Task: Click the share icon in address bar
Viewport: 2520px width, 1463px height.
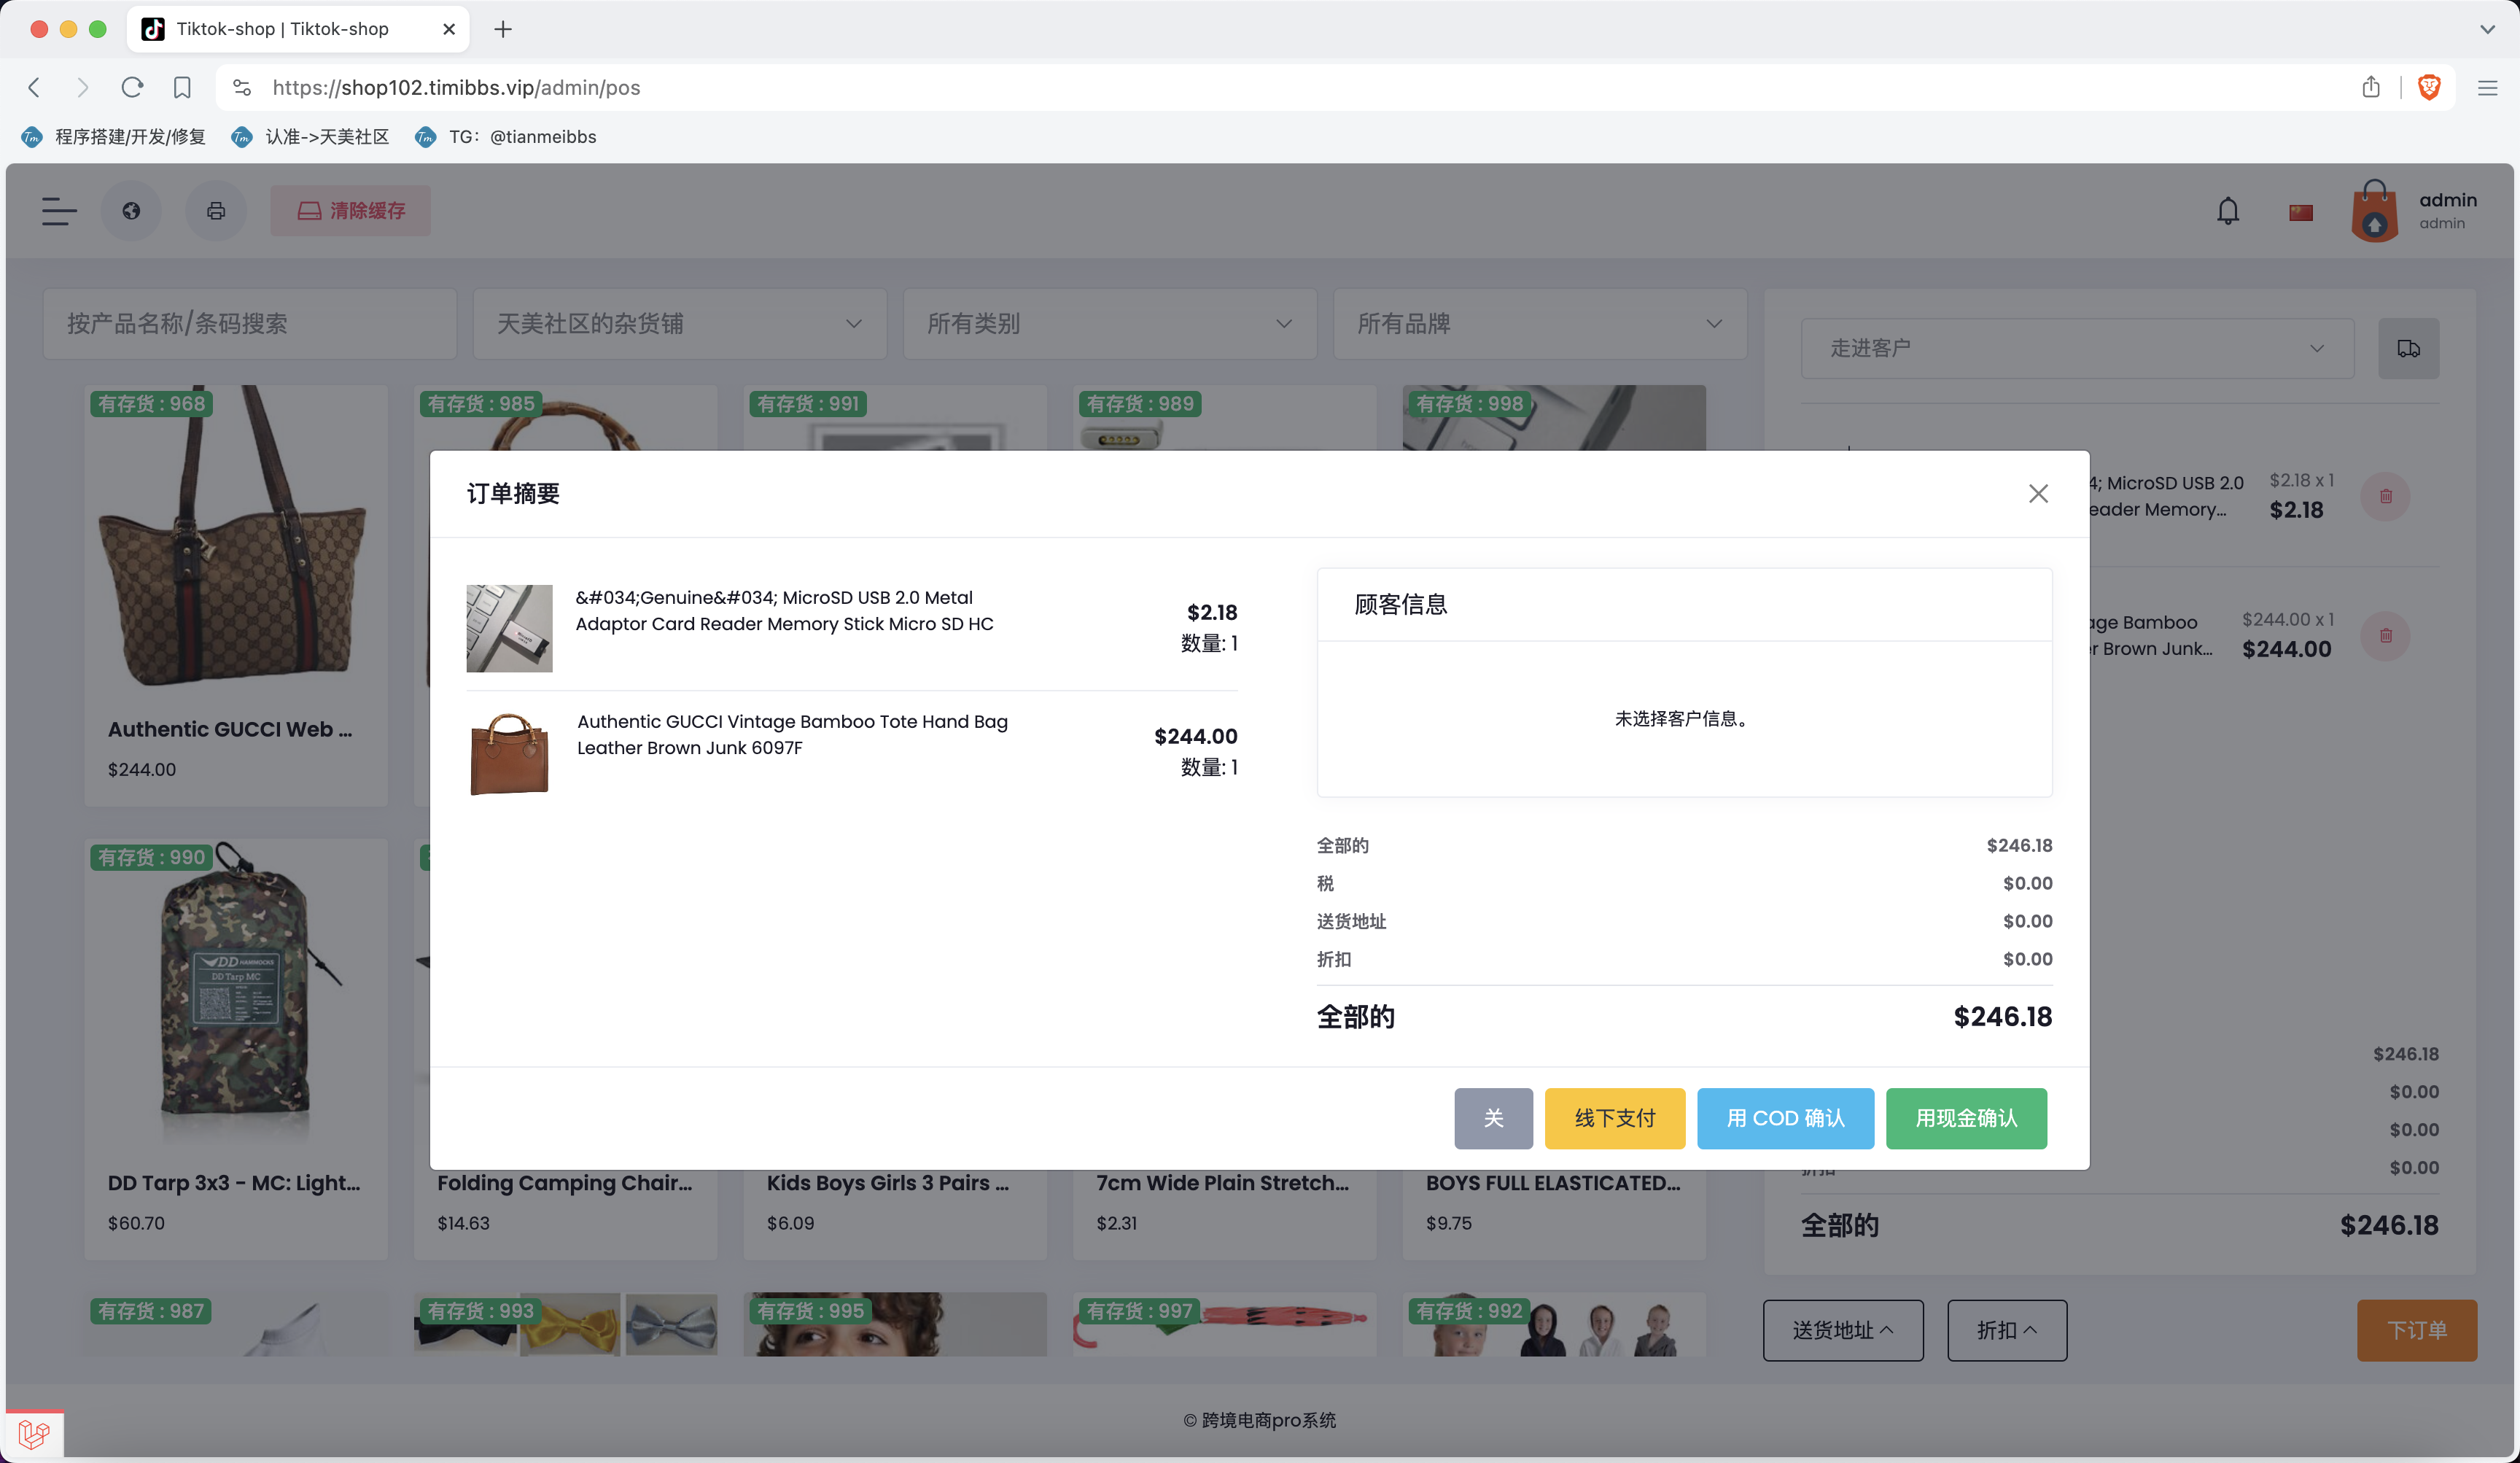Action: click(2371, 87)
